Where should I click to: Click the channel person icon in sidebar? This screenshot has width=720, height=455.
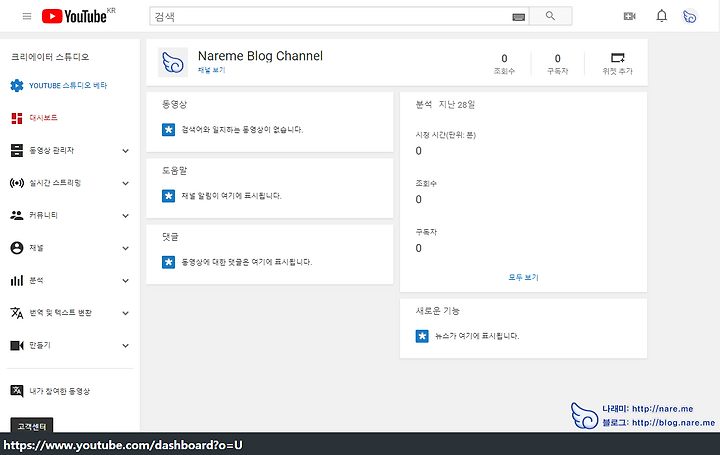[17, 248]
